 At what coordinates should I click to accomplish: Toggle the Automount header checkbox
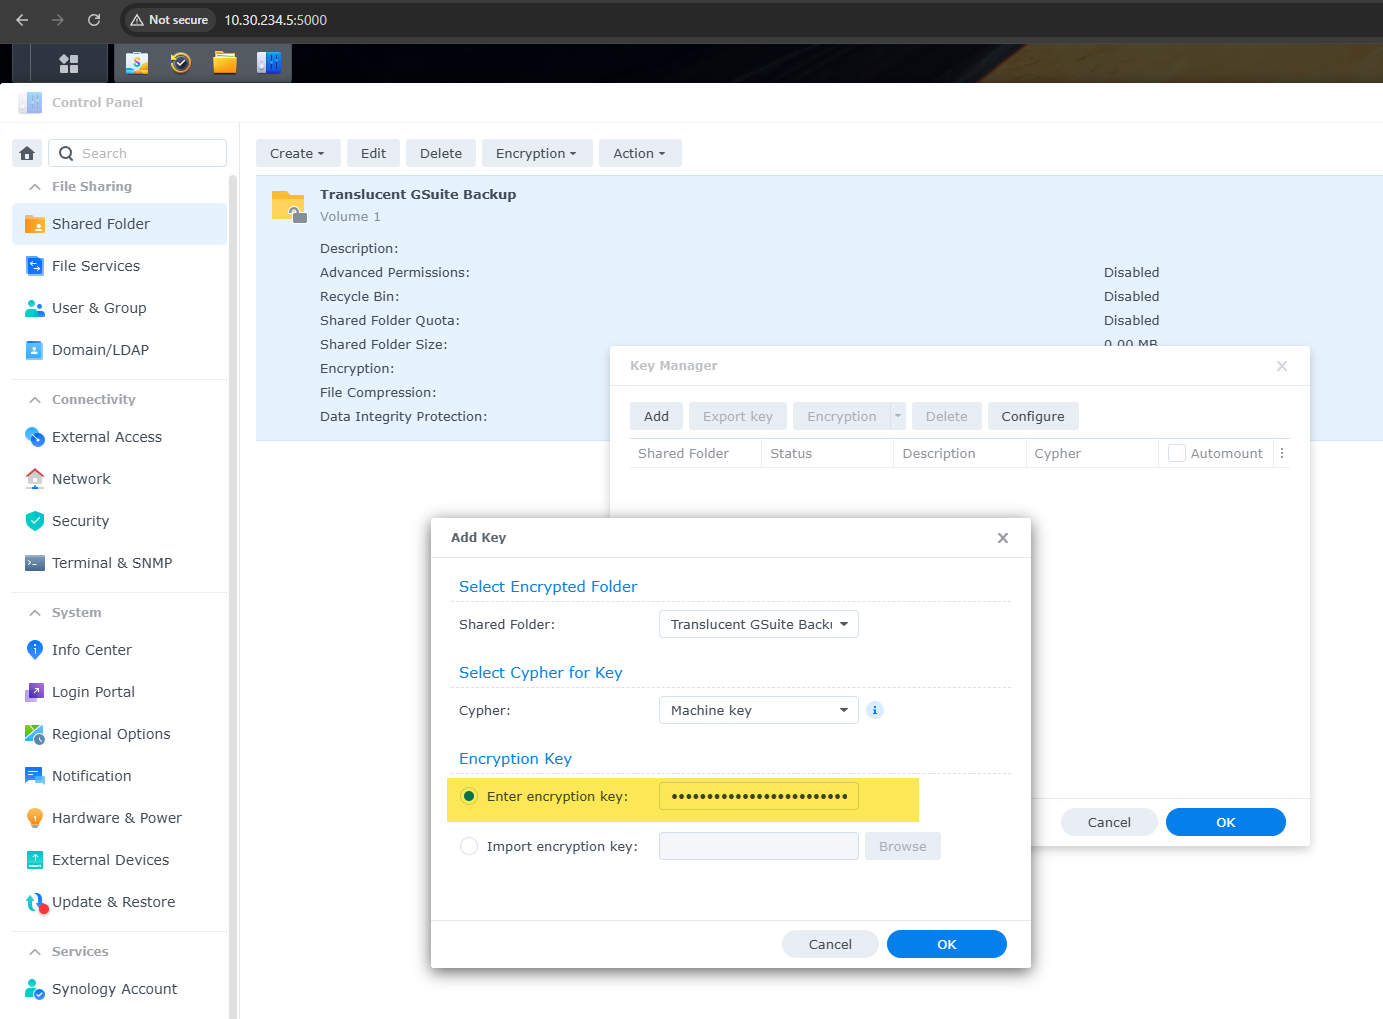tap(1177, 453)
